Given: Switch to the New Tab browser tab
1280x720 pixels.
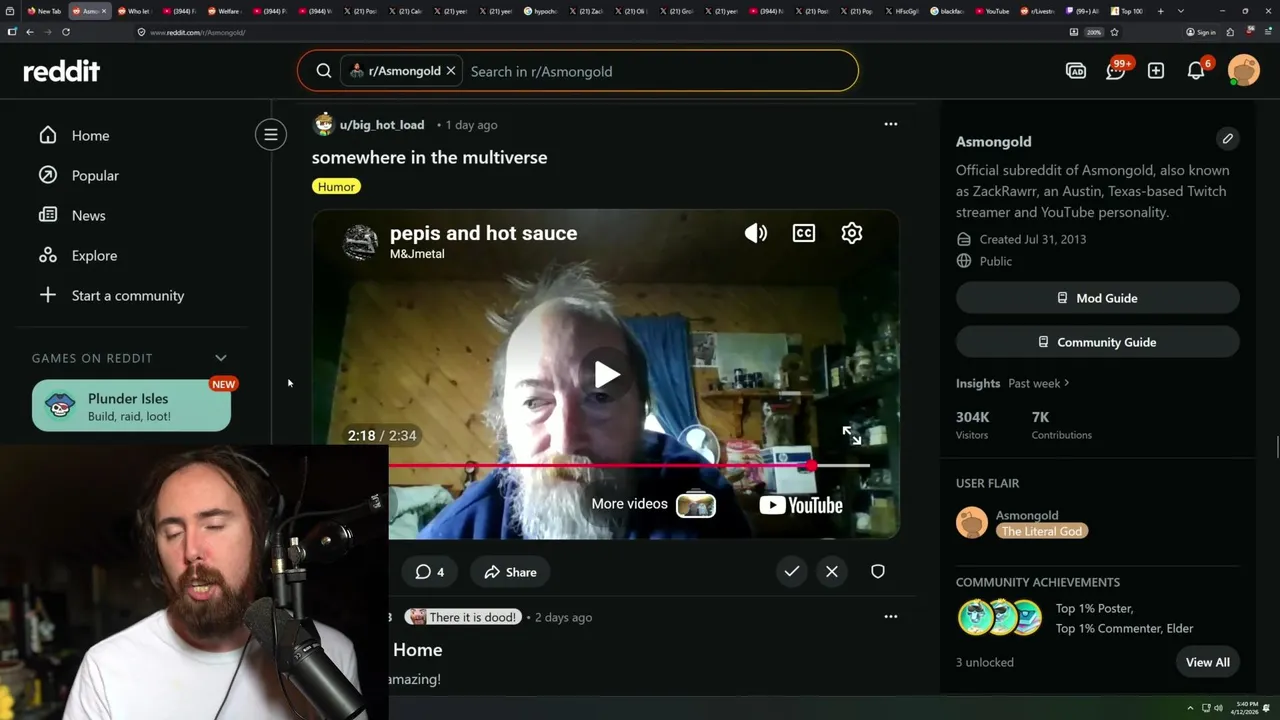Looking at the screenshot, I should 45,11.
